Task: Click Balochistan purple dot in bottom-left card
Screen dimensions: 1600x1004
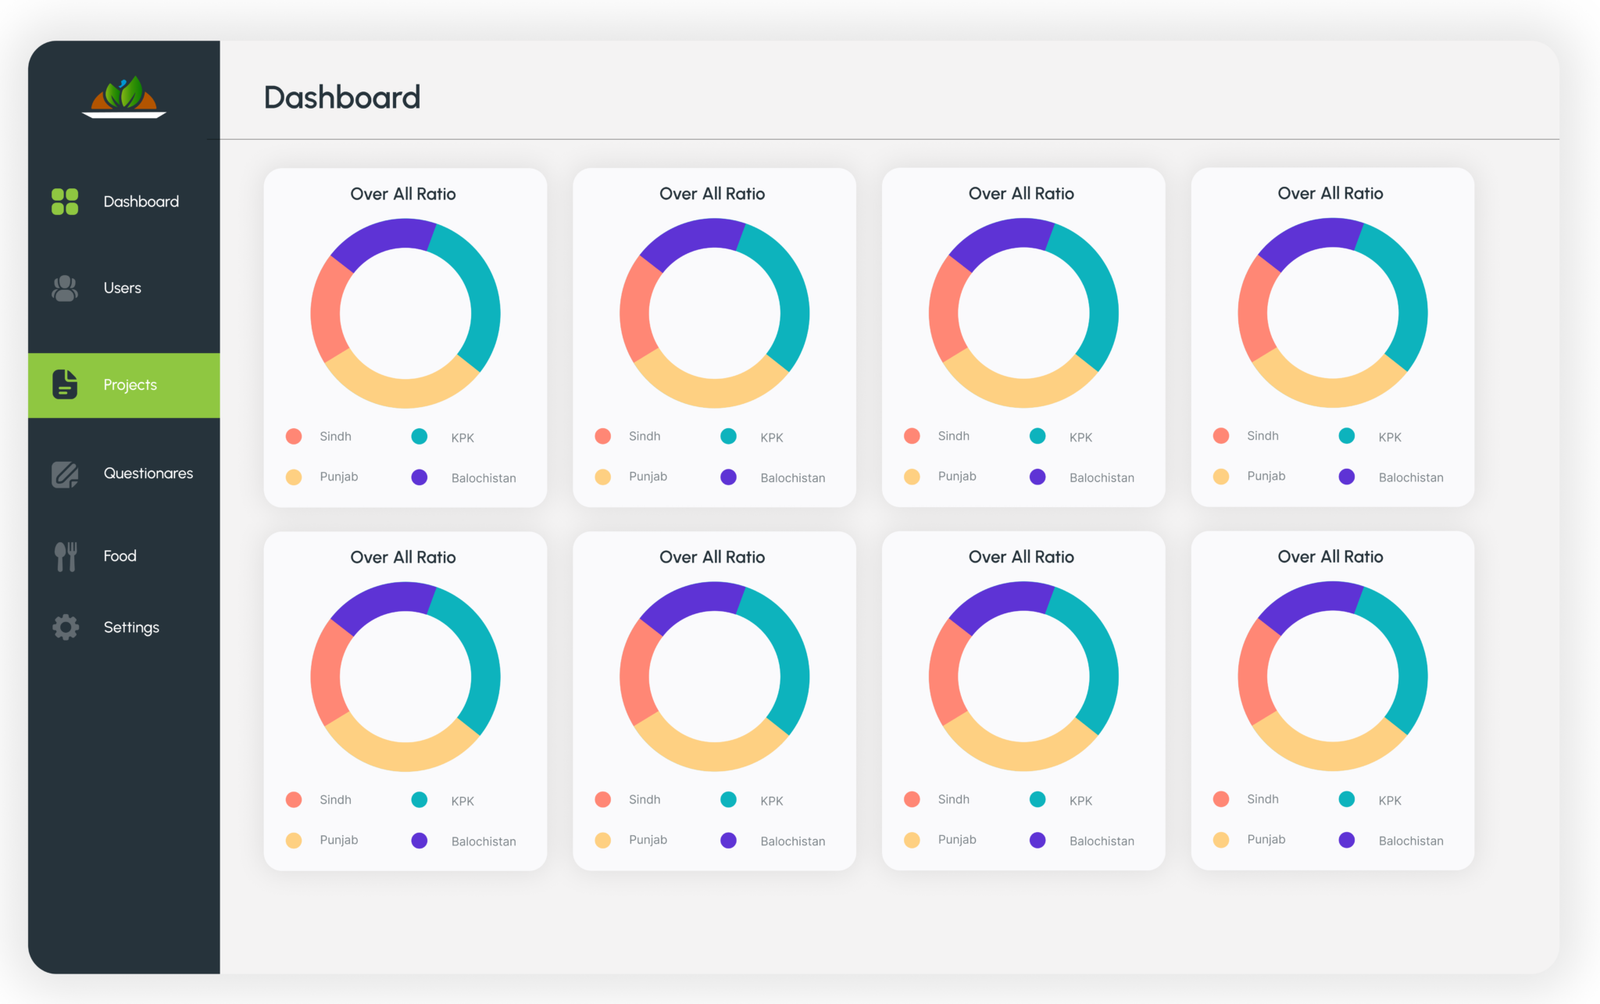Action: pyautogui.click(x=420, y=841)
